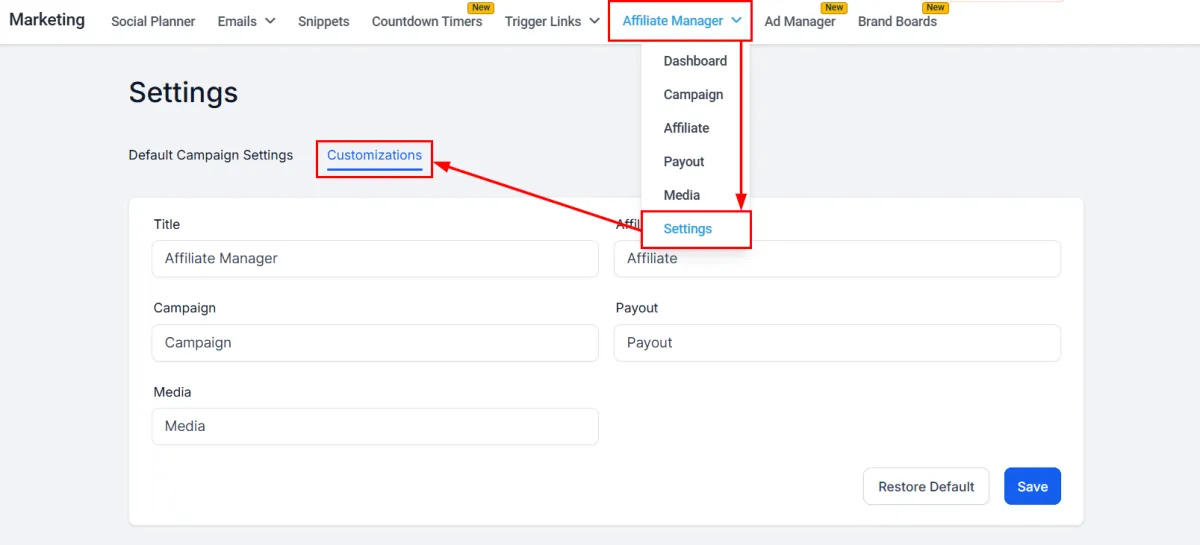Focus the Title field containing Affiliate Manager

pyautogui.click(x=375, y=258)
